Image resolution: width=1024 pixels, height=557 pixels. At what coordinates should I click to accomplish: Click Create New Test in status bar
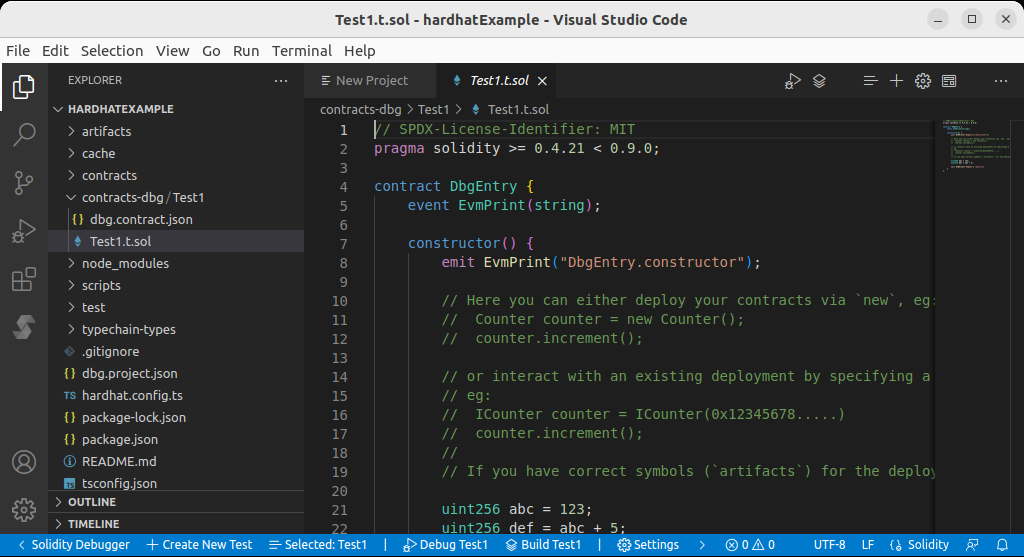click(199, 545)
